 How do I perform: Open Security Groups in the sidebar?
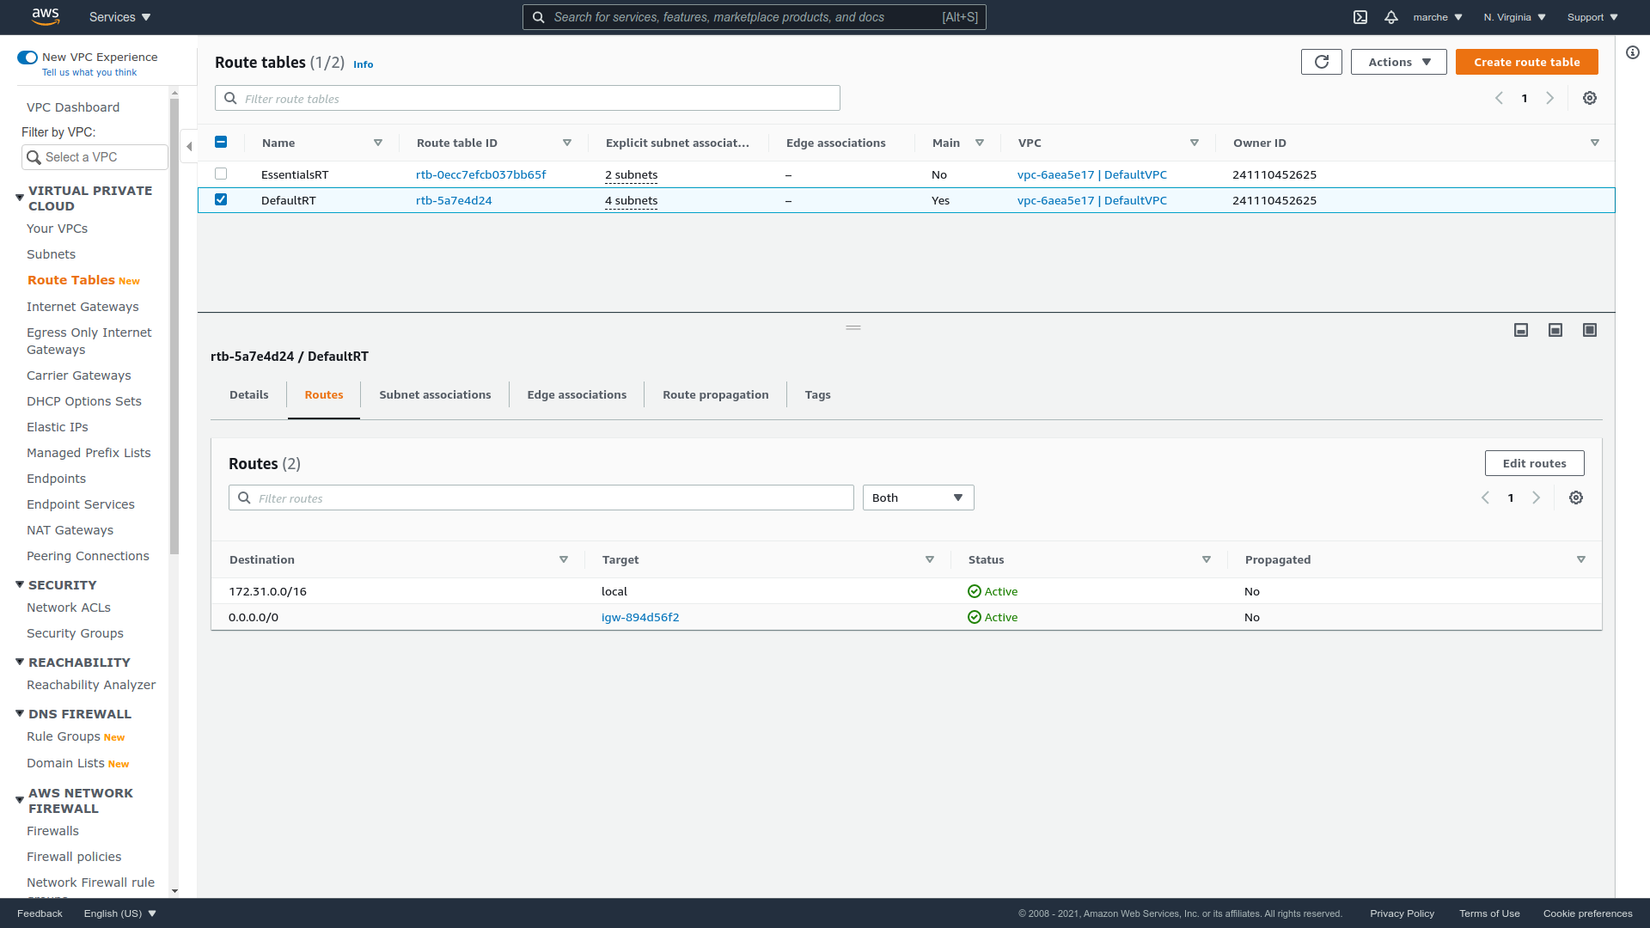click(x=75, y=634)
